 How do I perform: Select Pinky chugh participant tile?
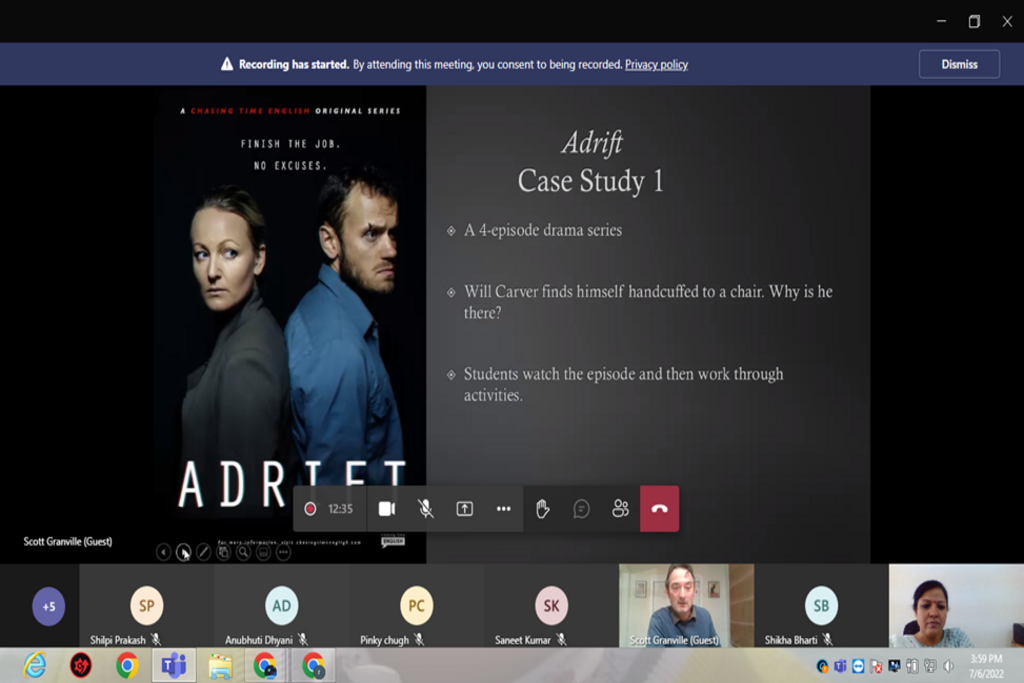(x=416, y=606)
